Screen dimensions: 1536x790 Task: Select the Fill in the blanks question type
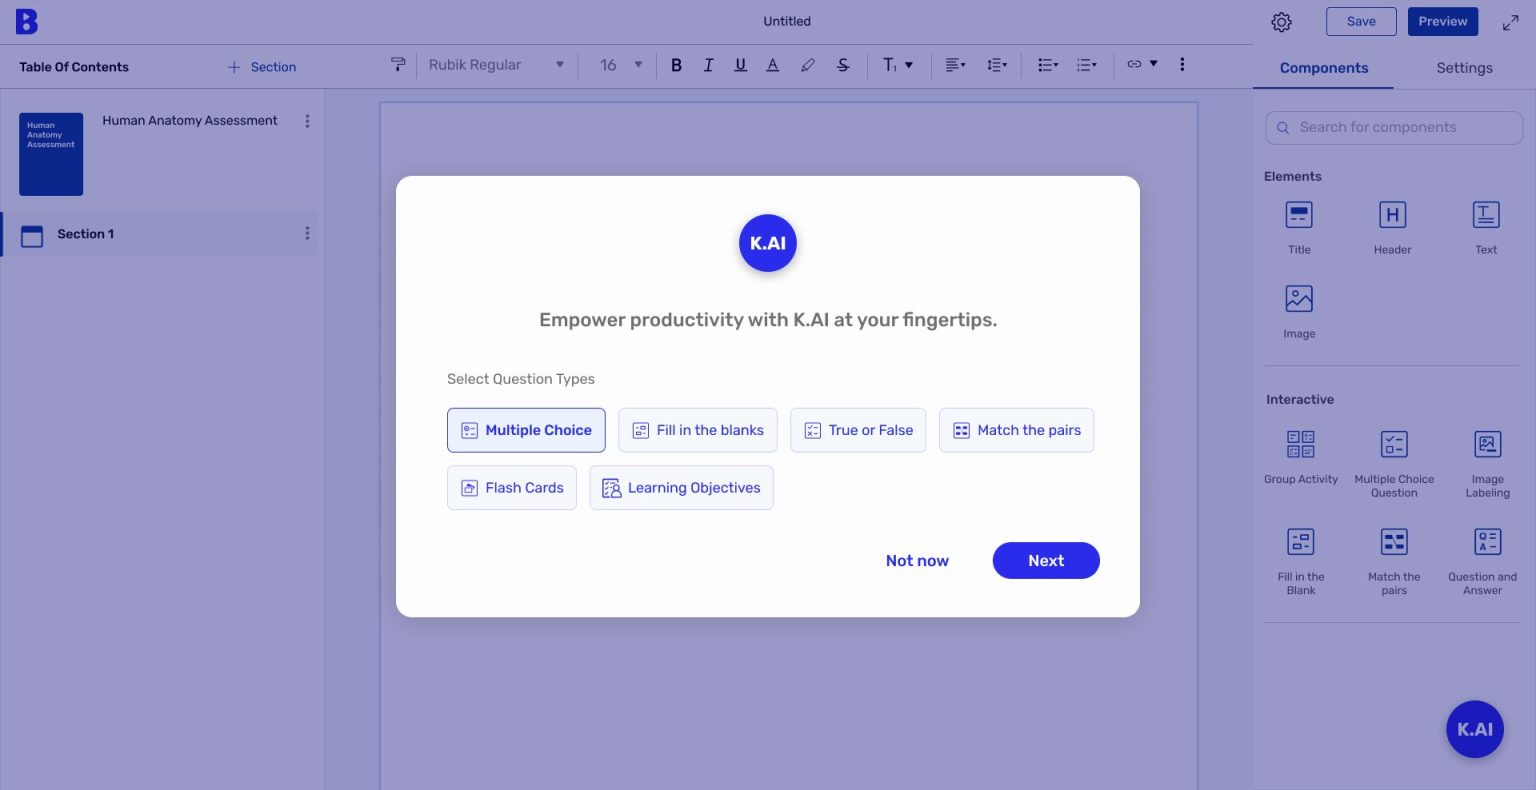(697, 430)
